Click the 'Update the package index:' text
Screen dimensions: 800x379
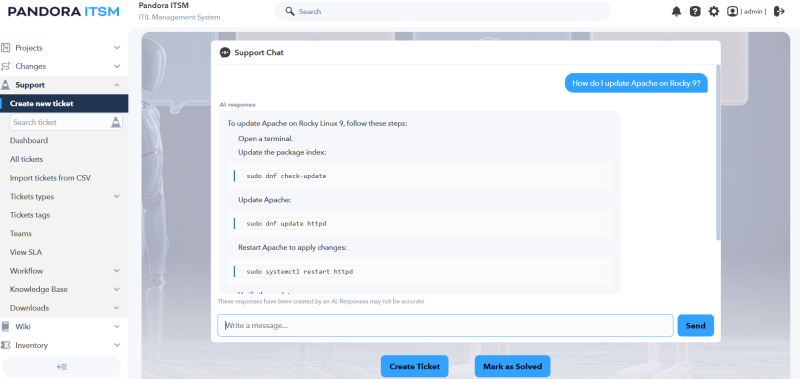282,152
